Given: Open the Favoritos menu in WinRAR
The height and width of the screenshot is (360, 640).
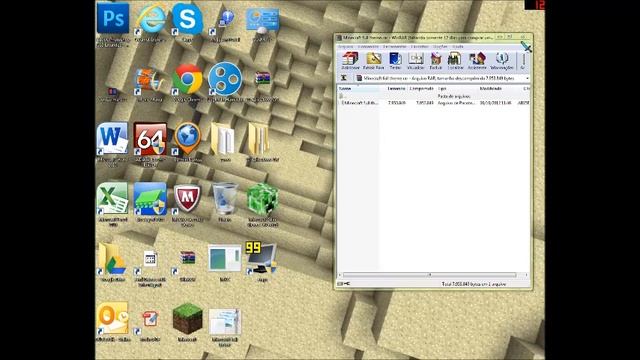Looking at the screenshot, I should (419, 47).
